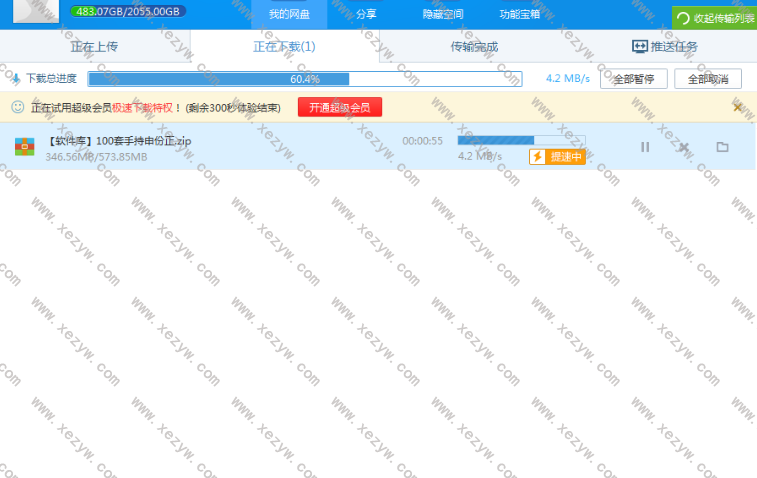Image resolution: width=757 pixels, height=478 pixels.
Task: Click the 提速中 speed-up badge
Action: pyautogui.click(x=557, y=157)
